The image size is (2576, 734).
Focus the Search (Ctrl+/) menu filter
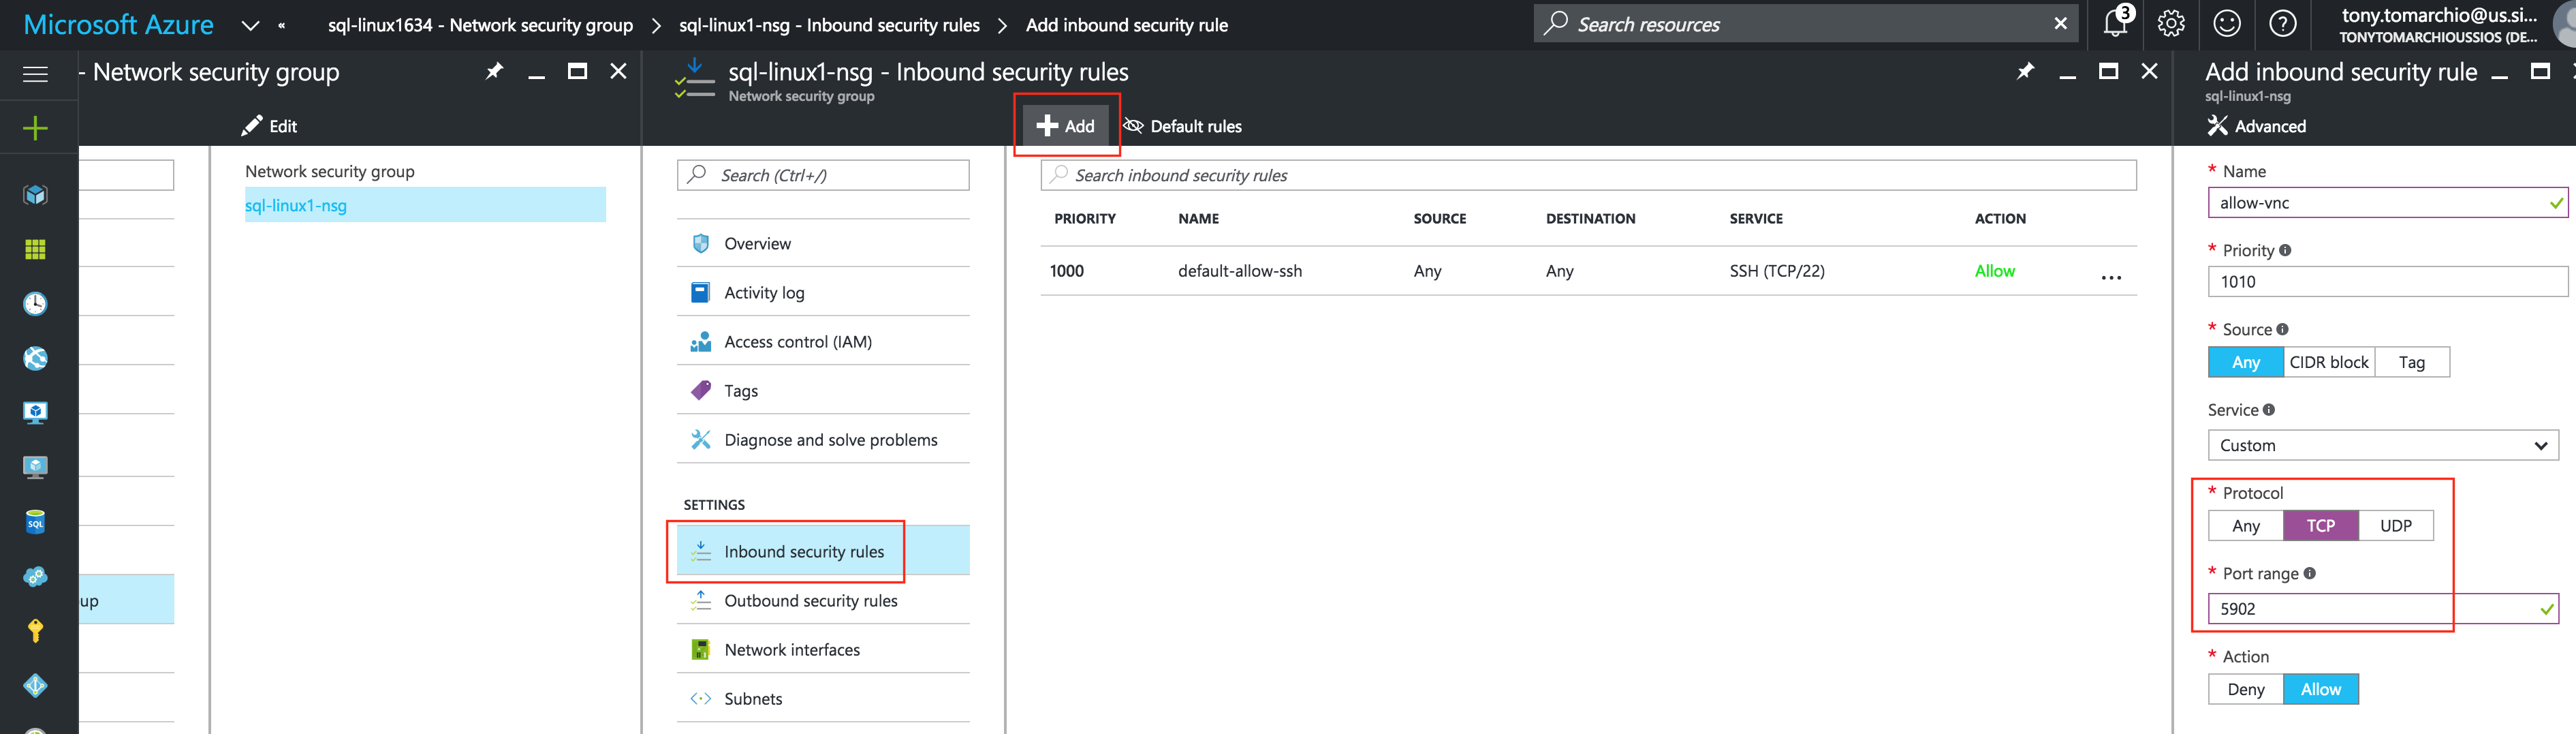(x=823, y=175)
